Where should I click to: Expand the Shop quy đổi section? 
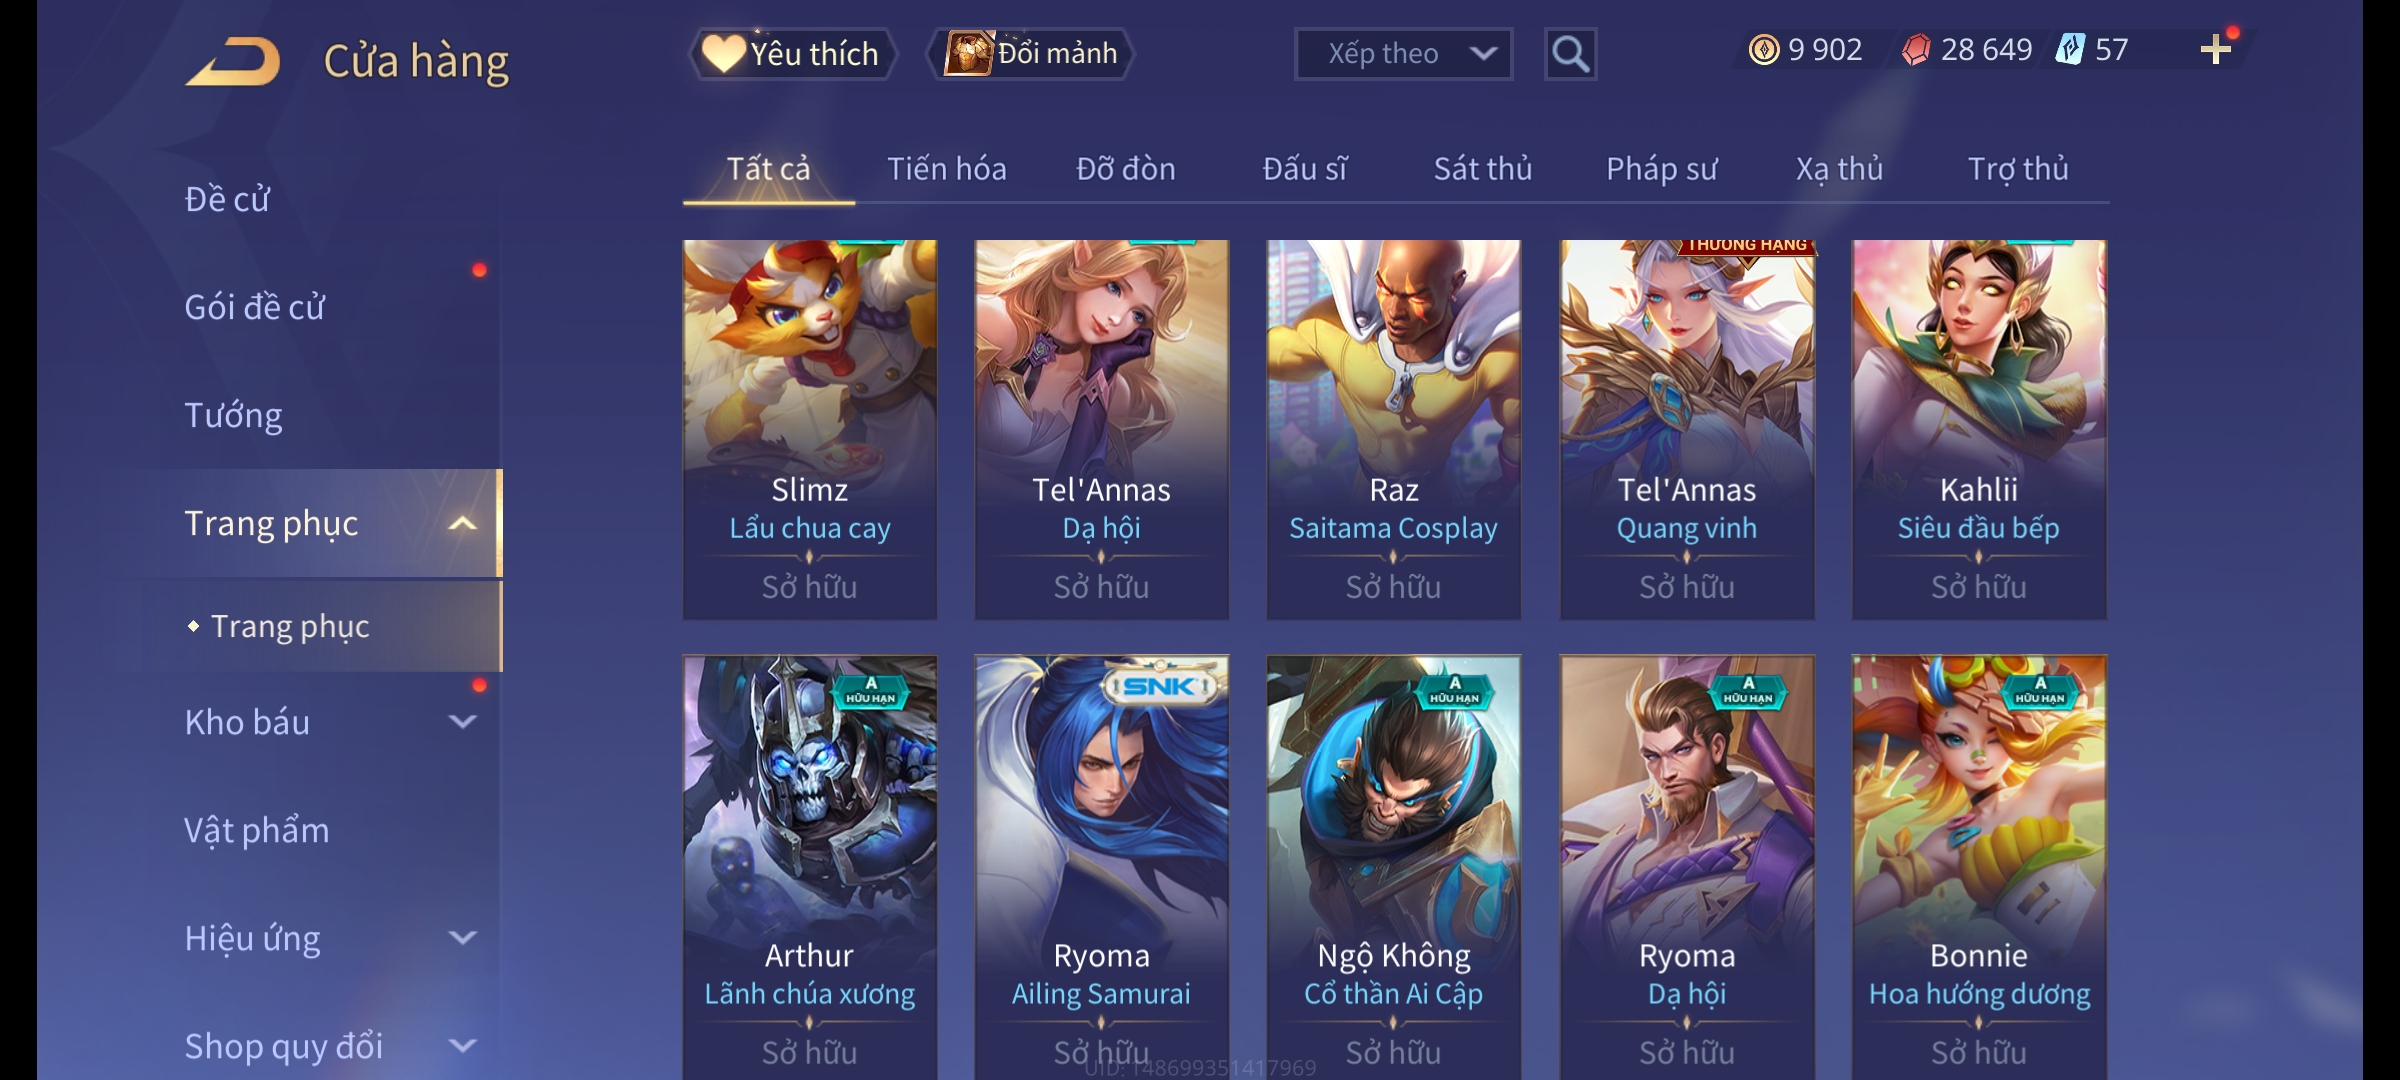pyautogui.click(x=462, y=1046)
